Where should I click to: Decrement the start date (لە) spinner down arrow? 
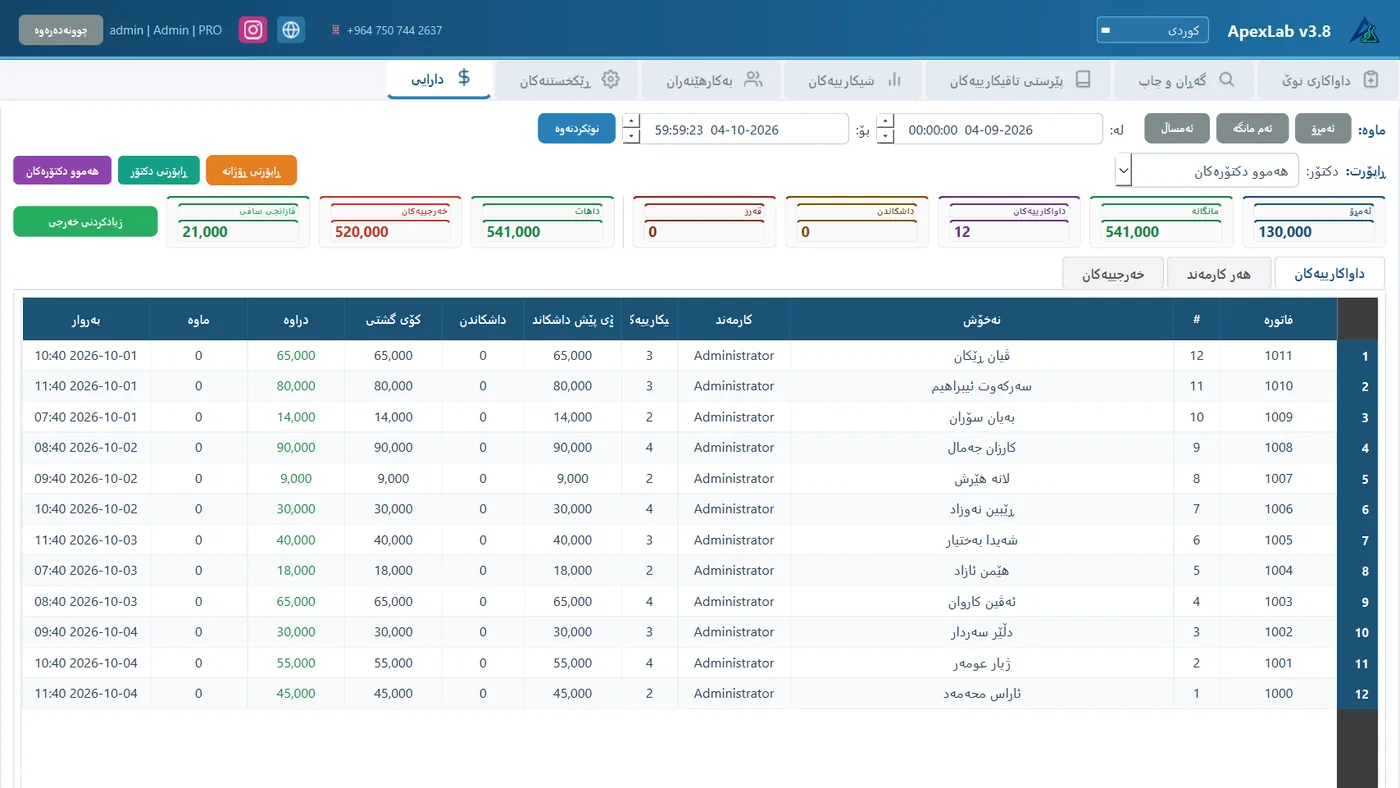tap(885, 136)
